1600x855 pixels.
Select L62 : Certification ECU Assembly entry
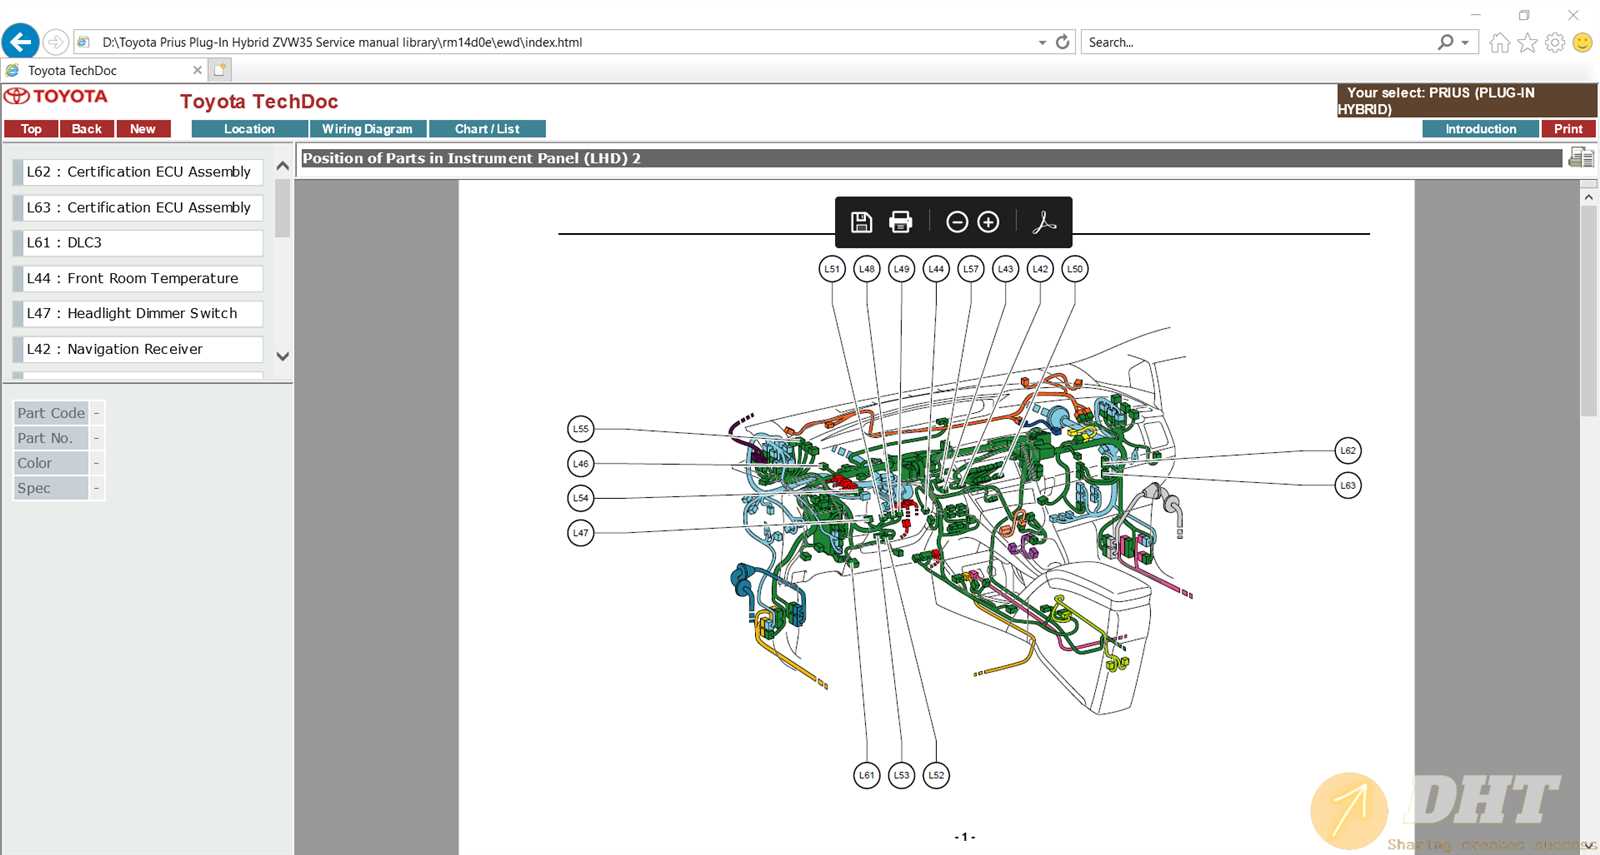138,172
